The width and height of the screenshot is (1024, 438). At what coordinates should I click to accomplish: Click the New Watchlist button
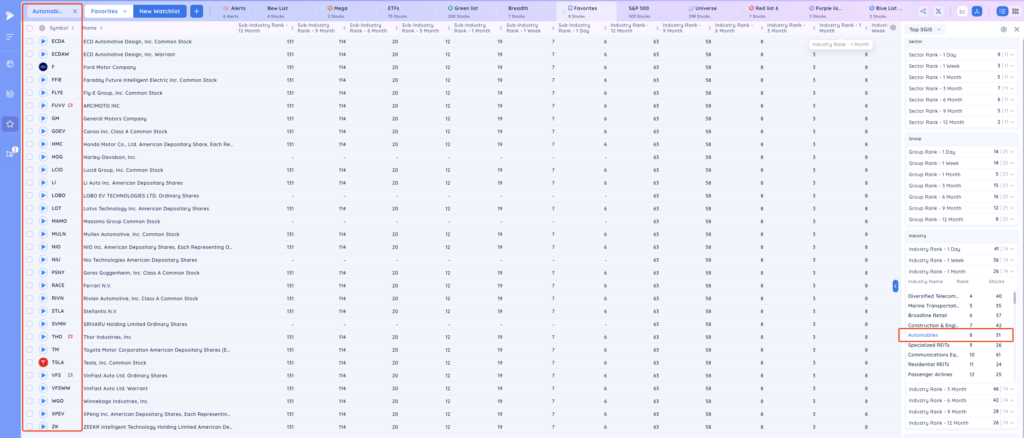coord(160,11)
